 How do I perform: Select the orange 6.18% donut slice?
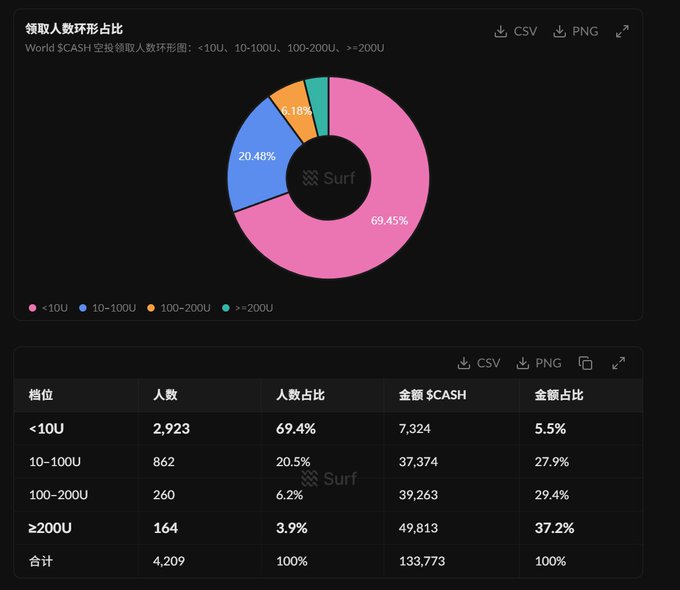pyautogui.click(x=295, y=111)
